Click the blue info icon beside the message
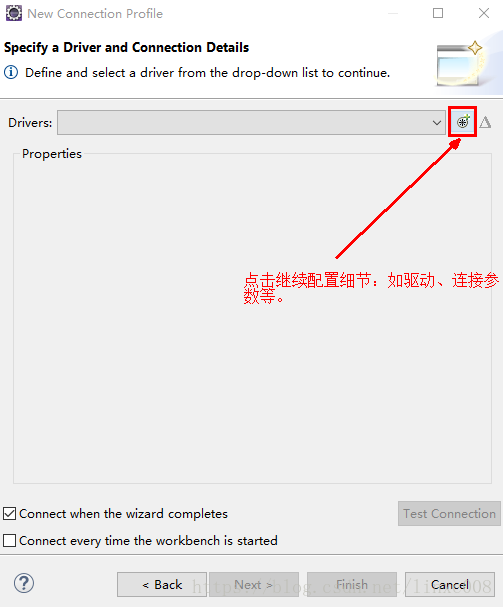 (x=11, y=72)
